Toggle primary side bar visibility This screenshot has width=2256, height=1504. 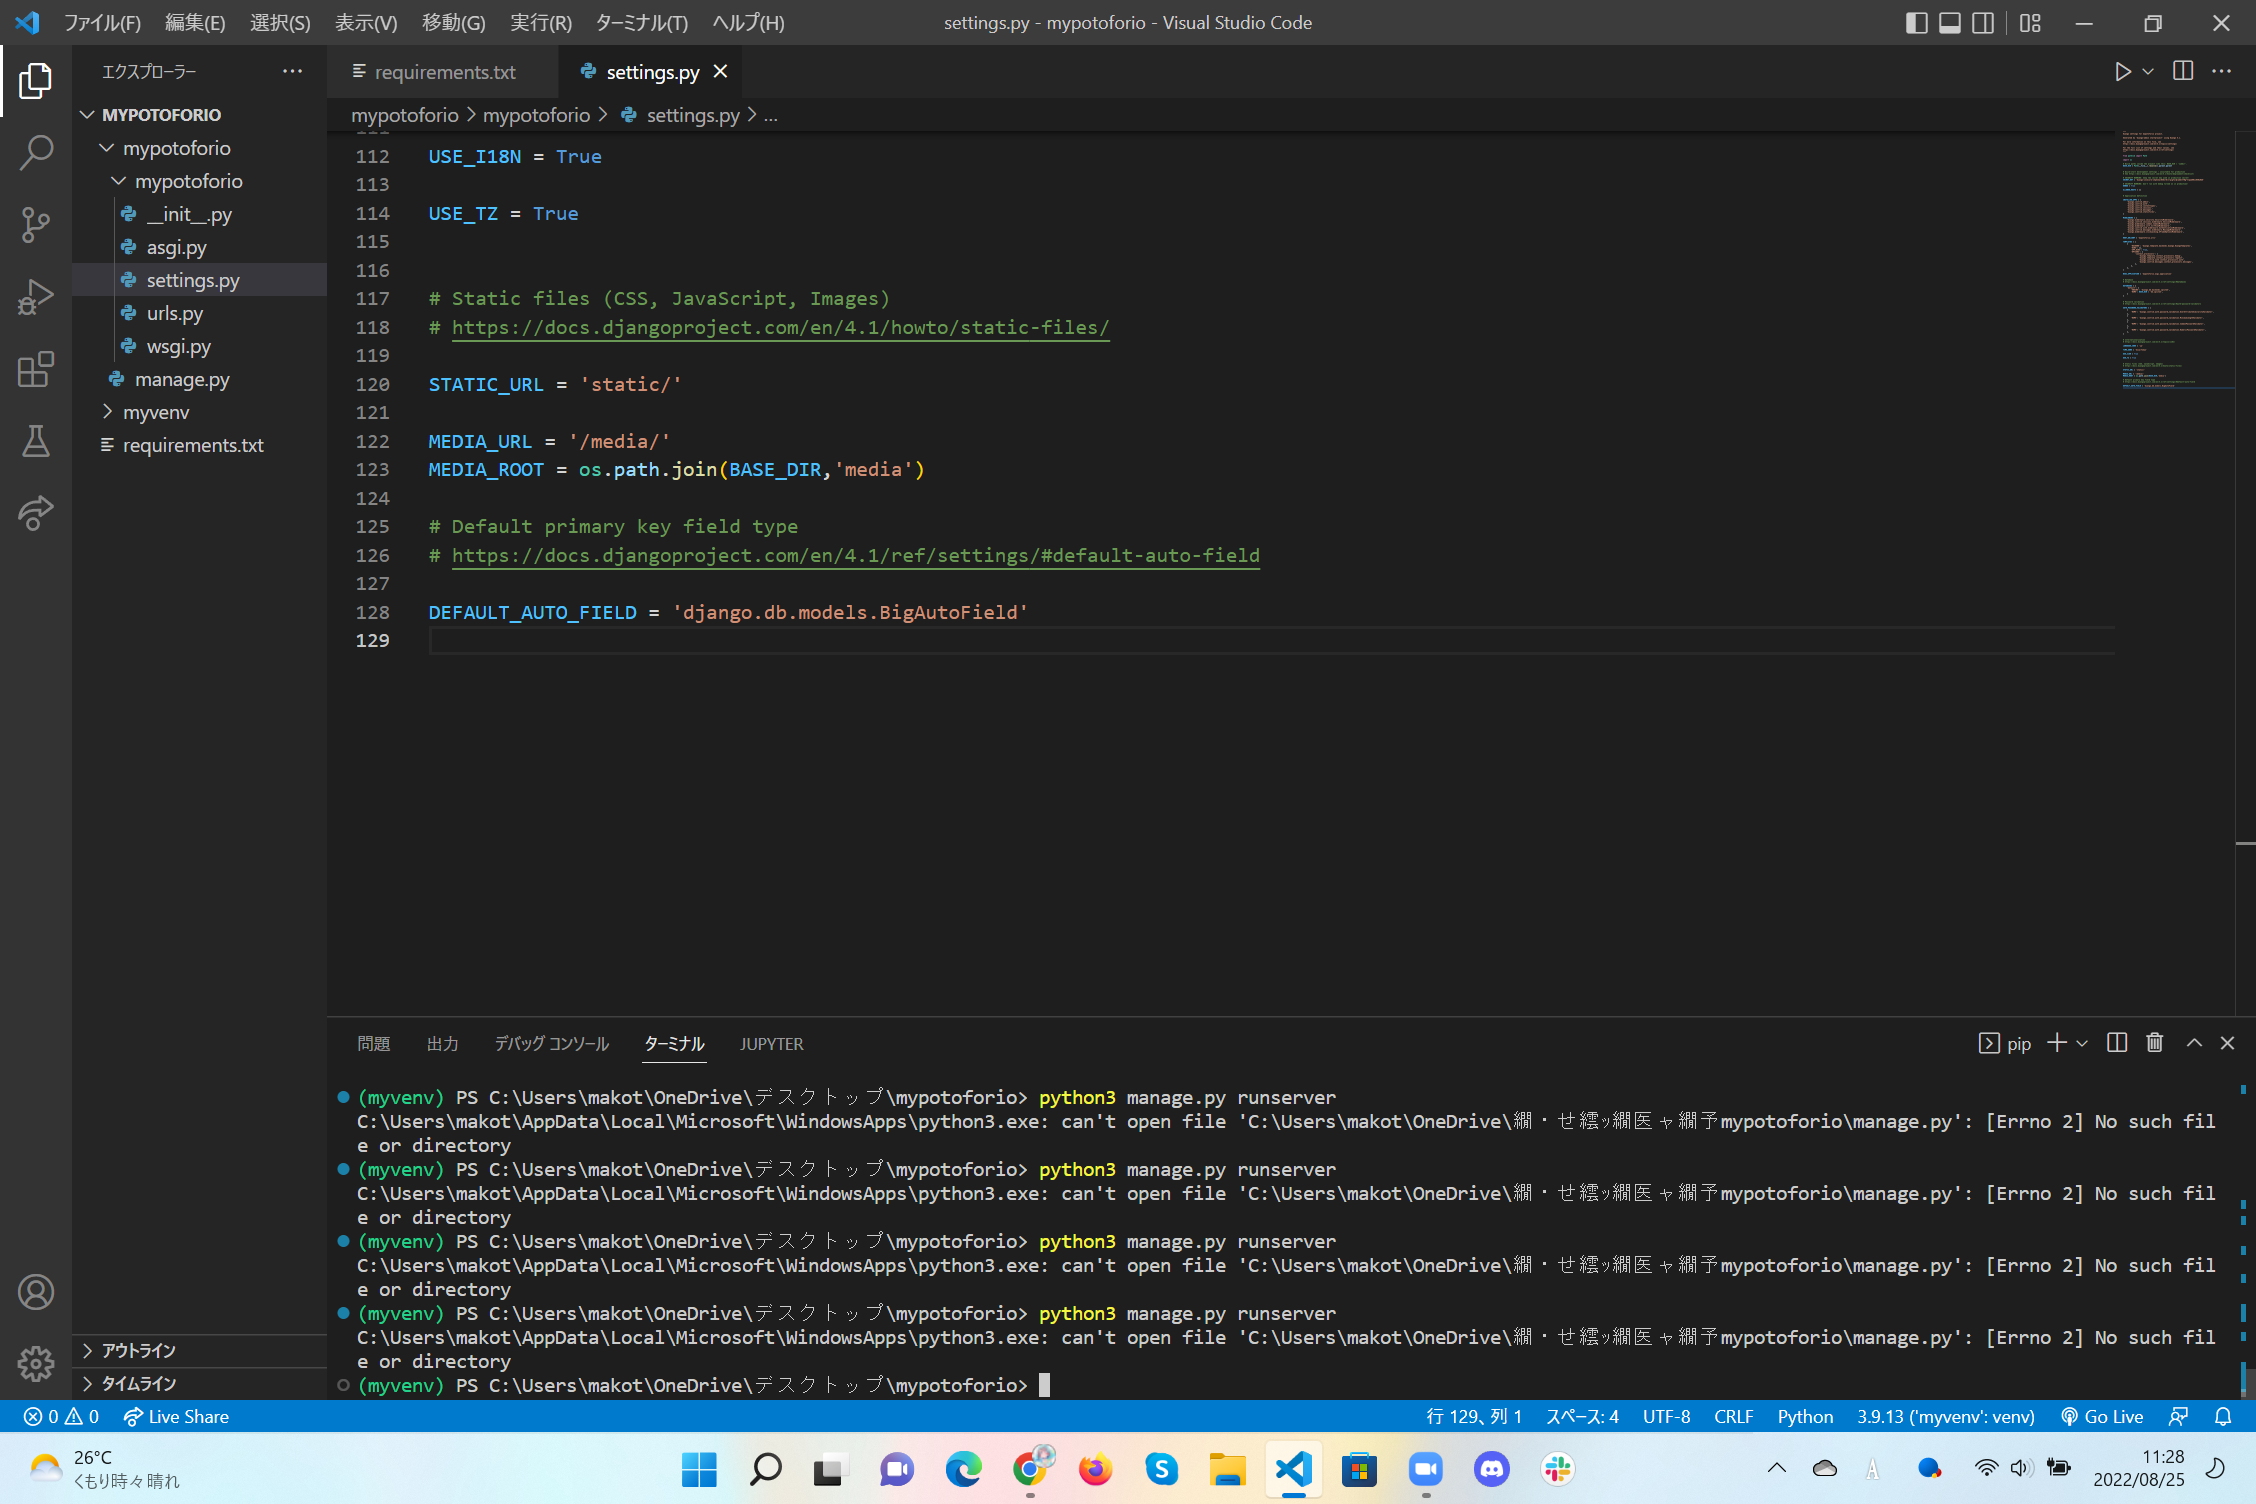point(1916,22)
